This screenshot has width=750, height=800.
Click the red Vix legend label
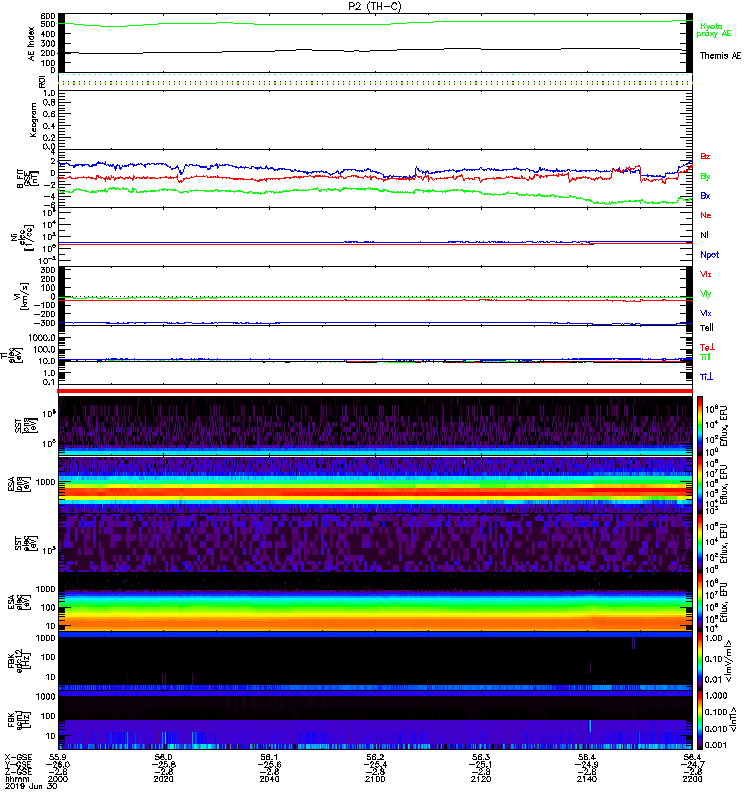pyautogui.click(x=706, y=274)
